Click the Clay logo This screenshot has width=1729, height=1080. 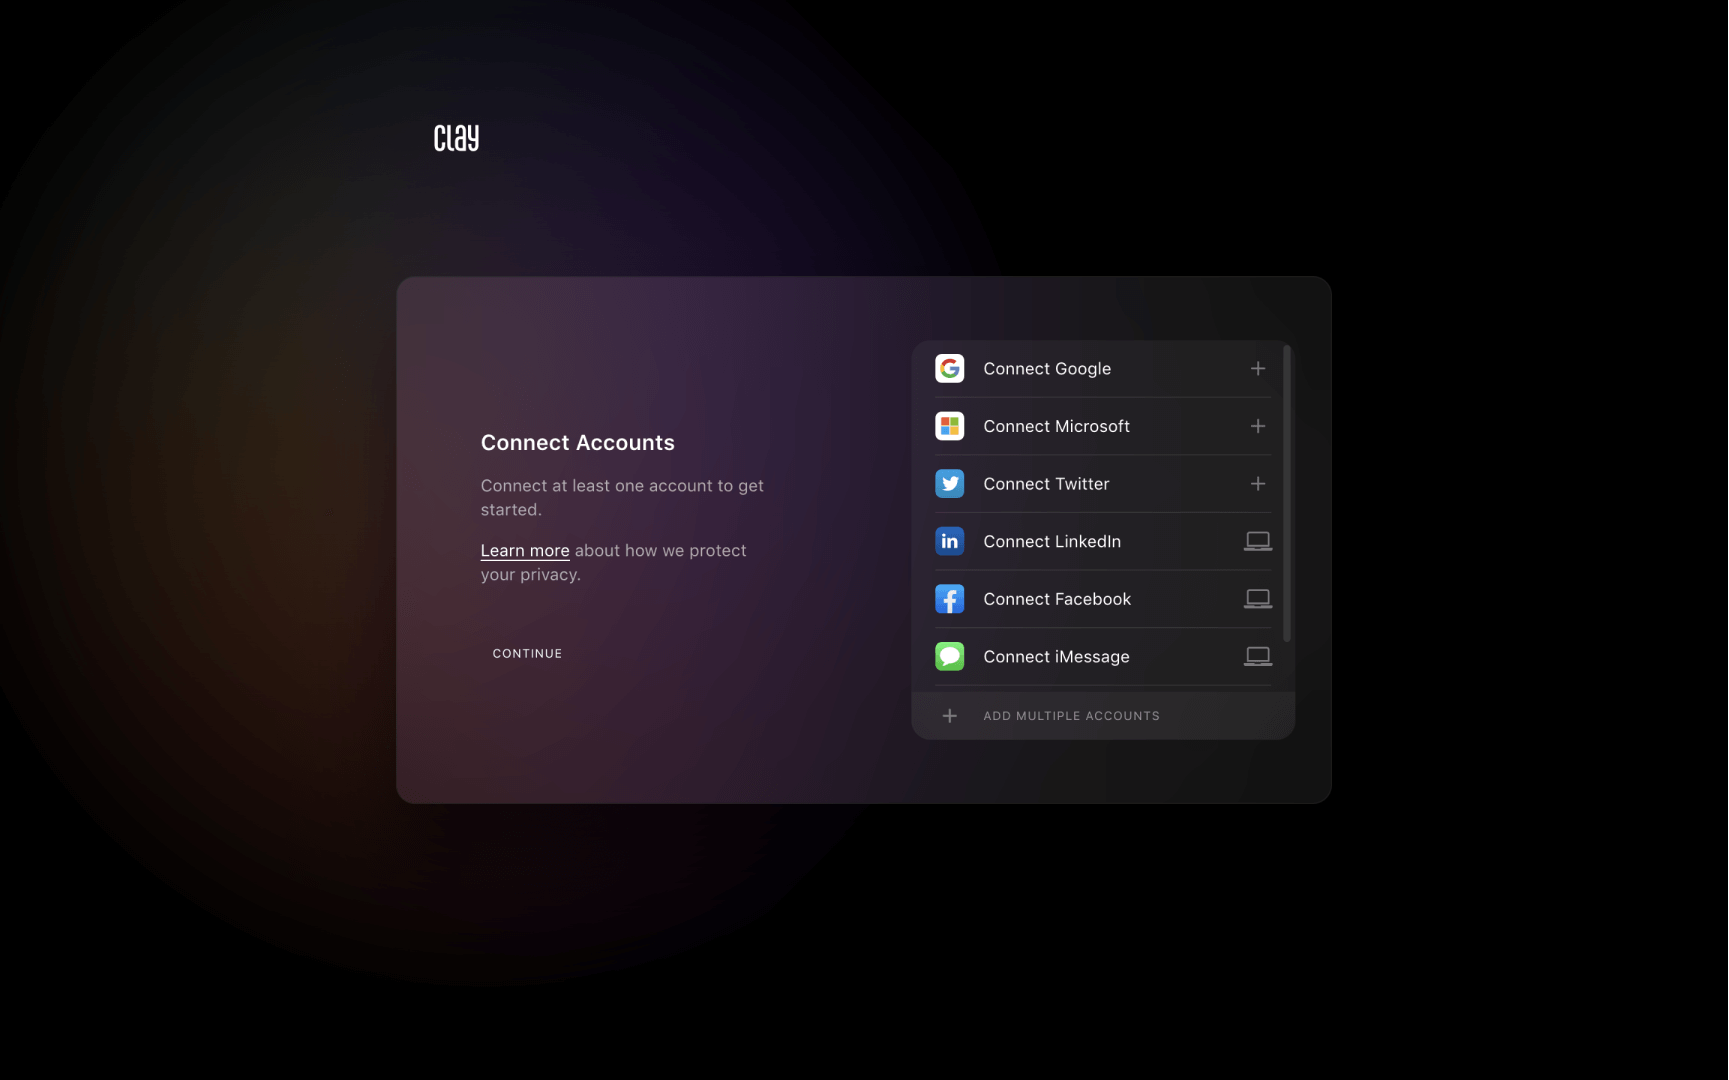pyautogui.click(x=456, y=137)
